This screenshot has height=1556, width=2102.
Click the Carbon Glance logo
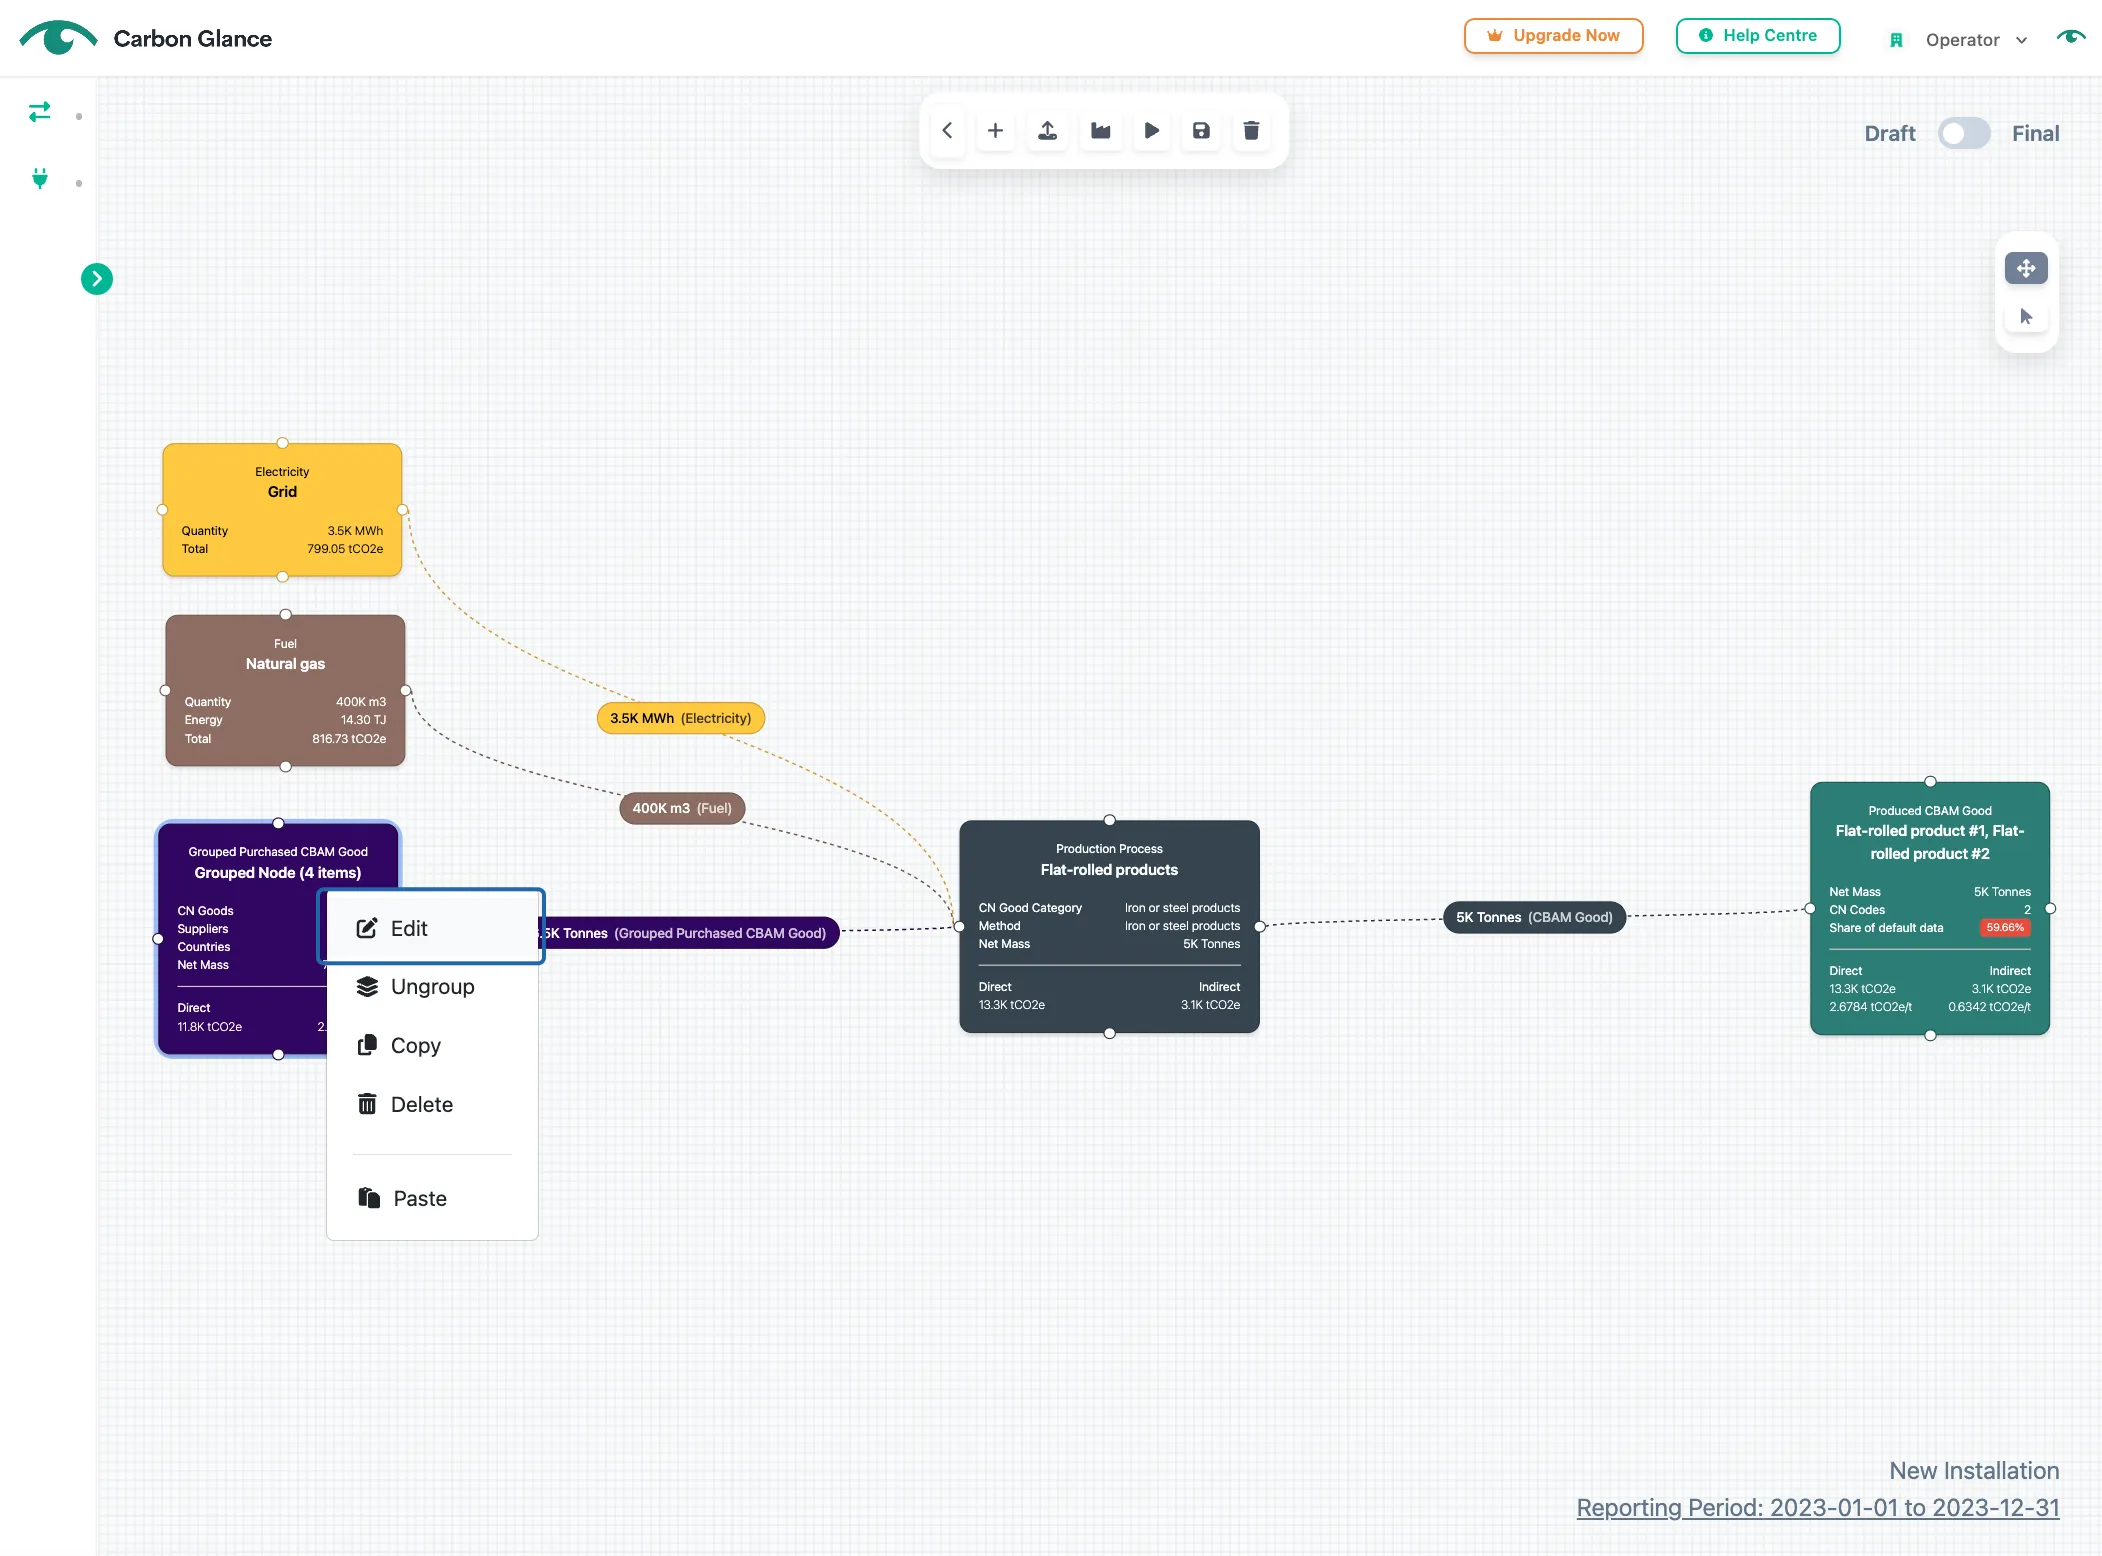click(x=146, y=38)
